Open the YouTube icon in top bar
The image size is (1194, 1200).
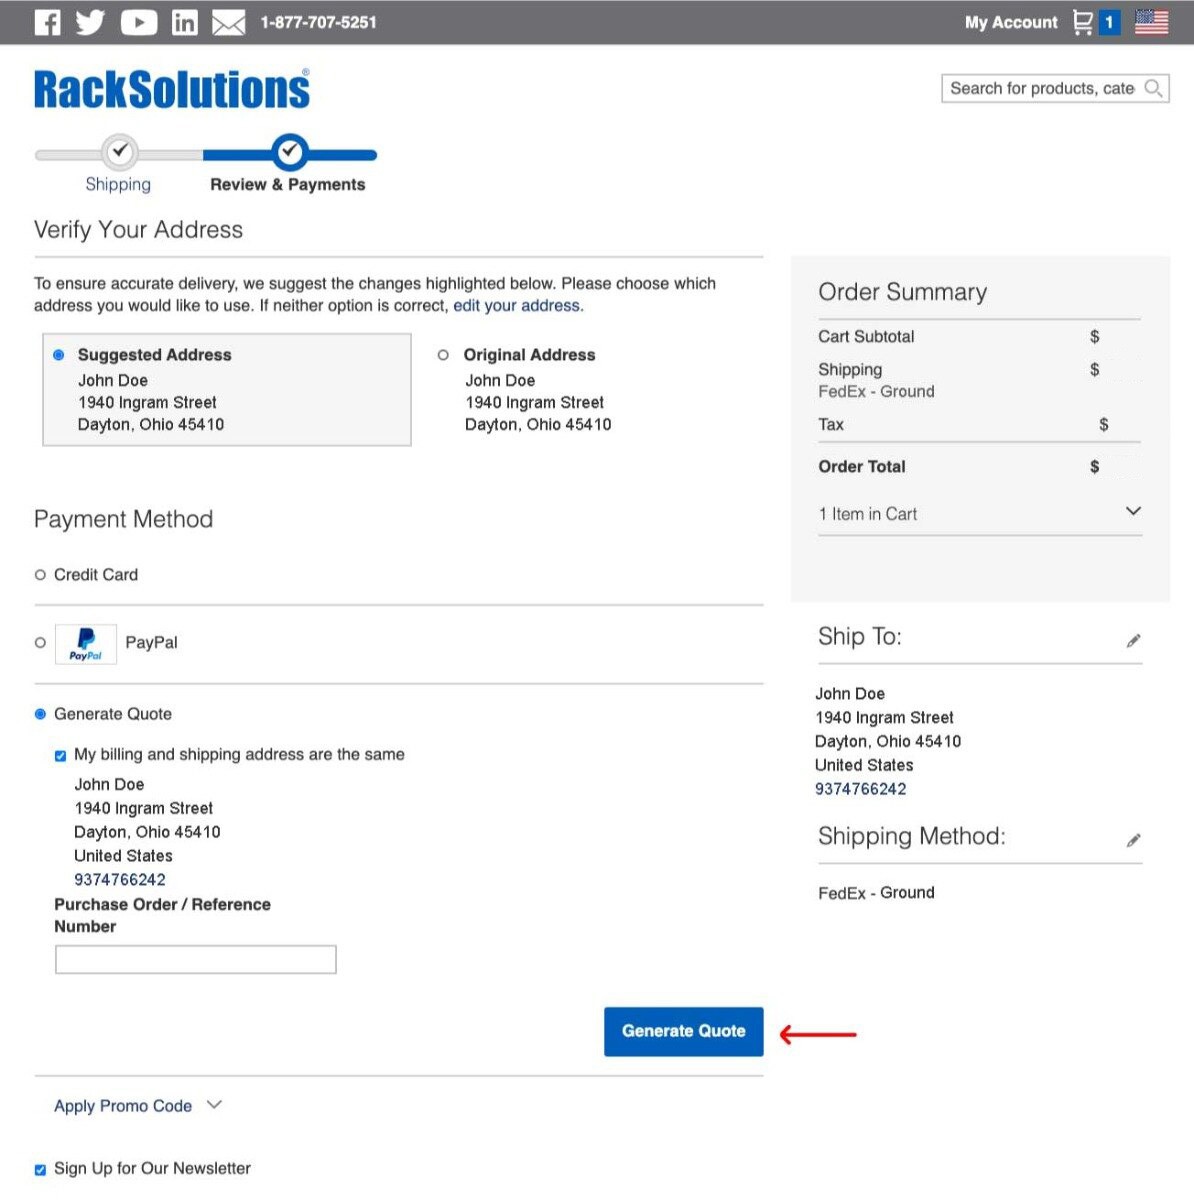pyautogui.click(x=139, y=22)
